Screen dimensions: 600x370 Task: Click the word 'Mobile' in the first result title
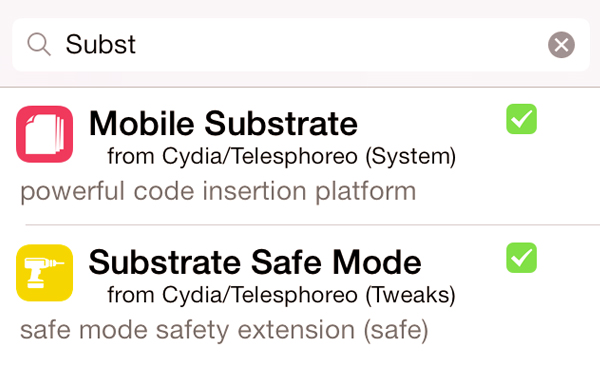pyautogui.click(x=142, y=123)
